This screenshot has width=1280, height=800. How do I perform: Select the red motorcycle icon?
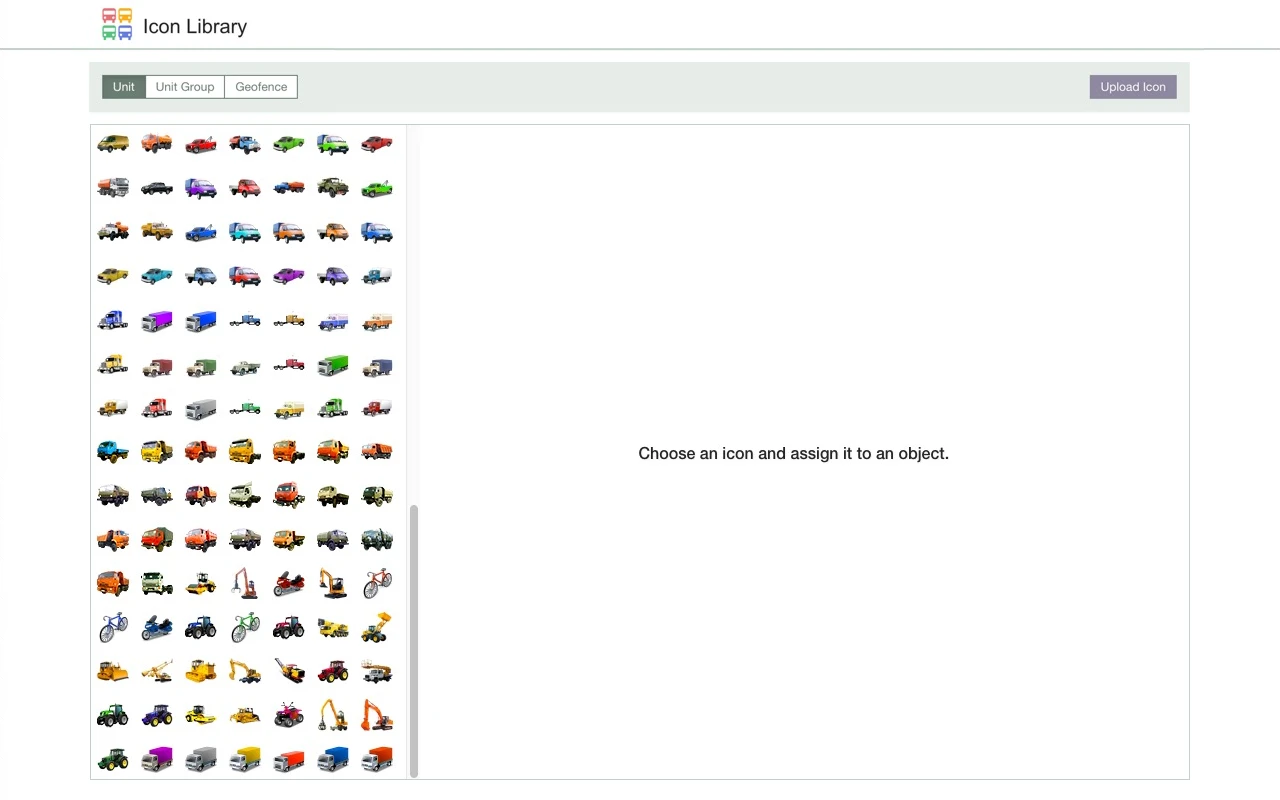pos(289,583)
